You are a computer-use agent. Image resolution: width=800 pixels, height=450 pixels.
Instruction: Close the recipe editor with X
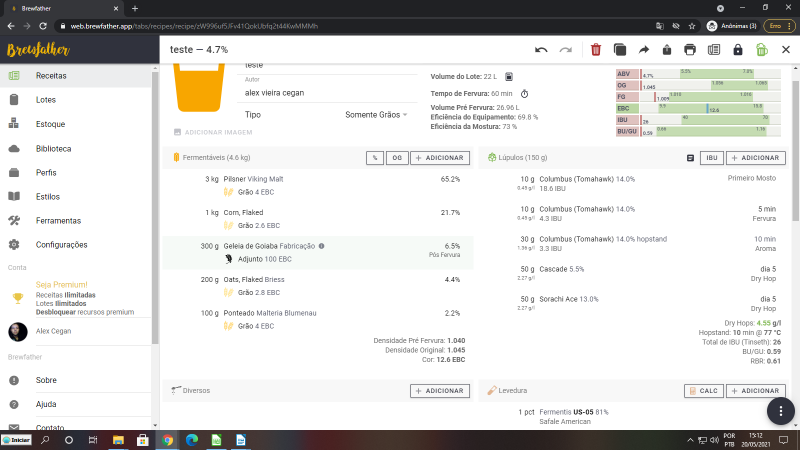(x=786, y=50)
